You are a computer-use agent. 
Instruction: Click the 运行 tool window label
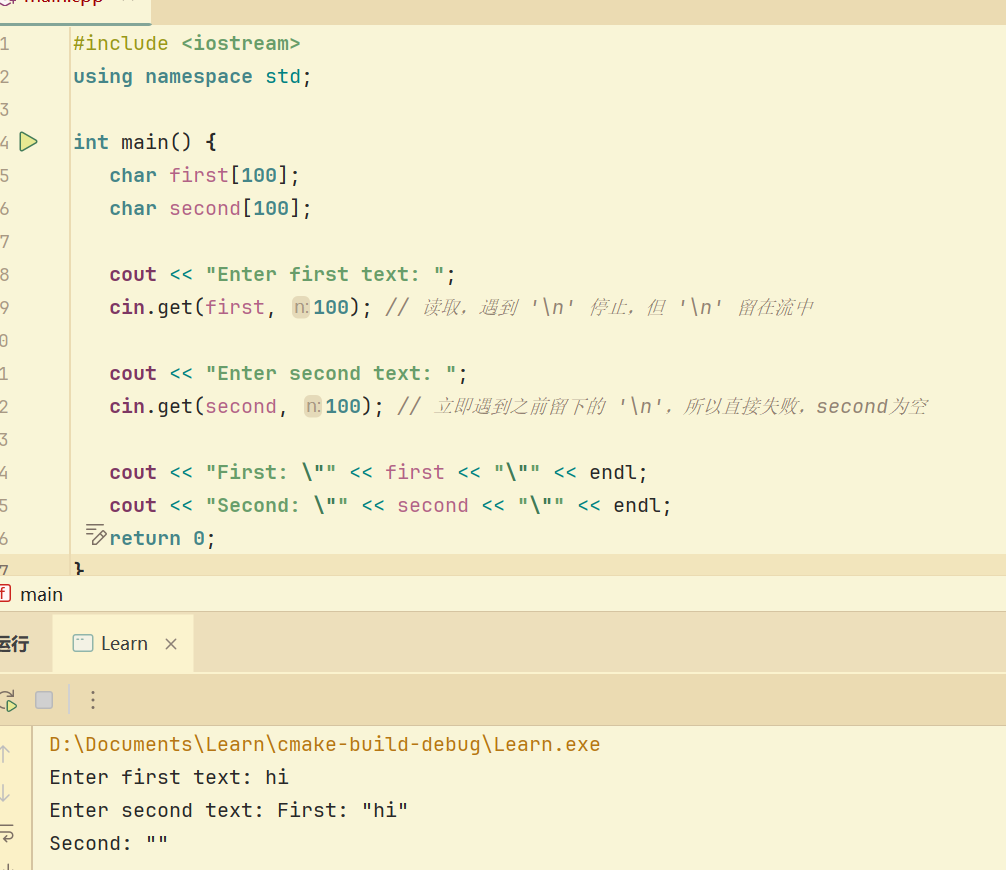pyautogui.click(x=14, y=644)
